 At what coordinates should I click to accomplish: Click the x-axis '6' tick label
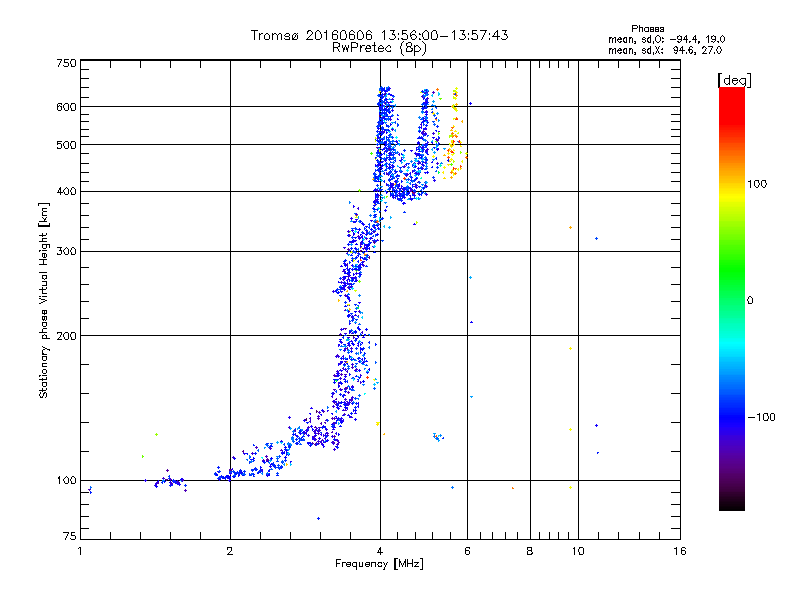pos(467,551)
